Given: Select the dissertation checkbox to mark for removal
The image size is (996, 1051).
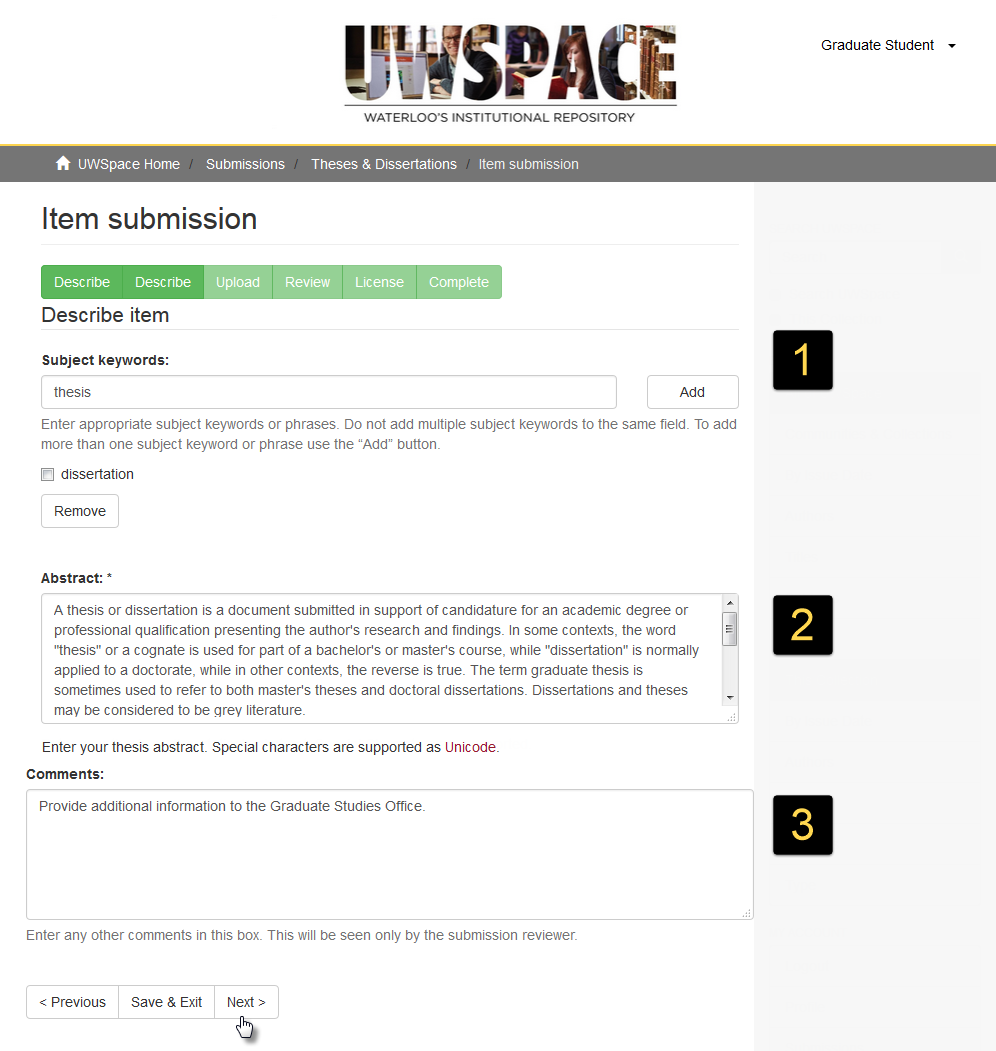Looking at the screenshot, I should pyautogui.click(x=47, y=474).
